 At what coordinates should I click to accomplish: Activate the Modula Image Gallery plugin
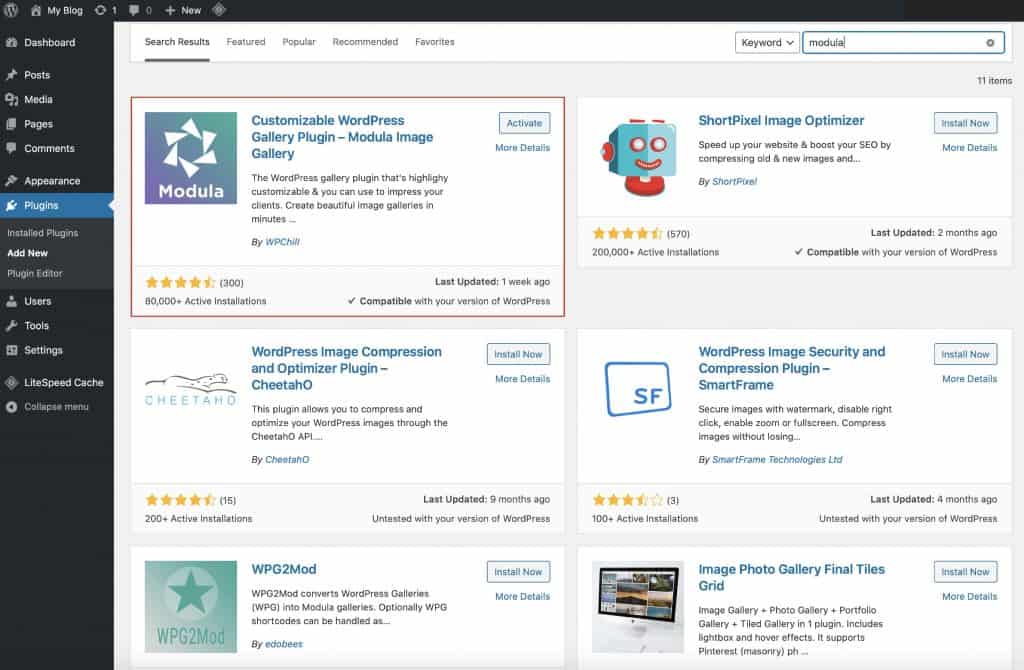point(524,123)
